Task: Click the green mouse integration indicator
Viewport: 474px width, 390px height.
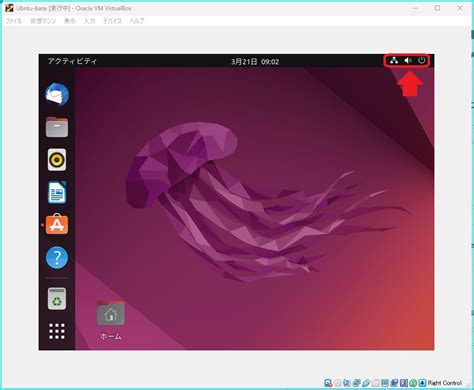Action: coord(413,383)
